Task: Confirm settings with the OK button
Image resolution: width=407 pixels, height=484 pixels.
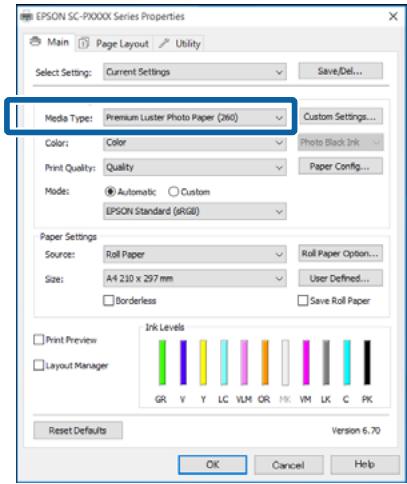Action: coord(213,465)
